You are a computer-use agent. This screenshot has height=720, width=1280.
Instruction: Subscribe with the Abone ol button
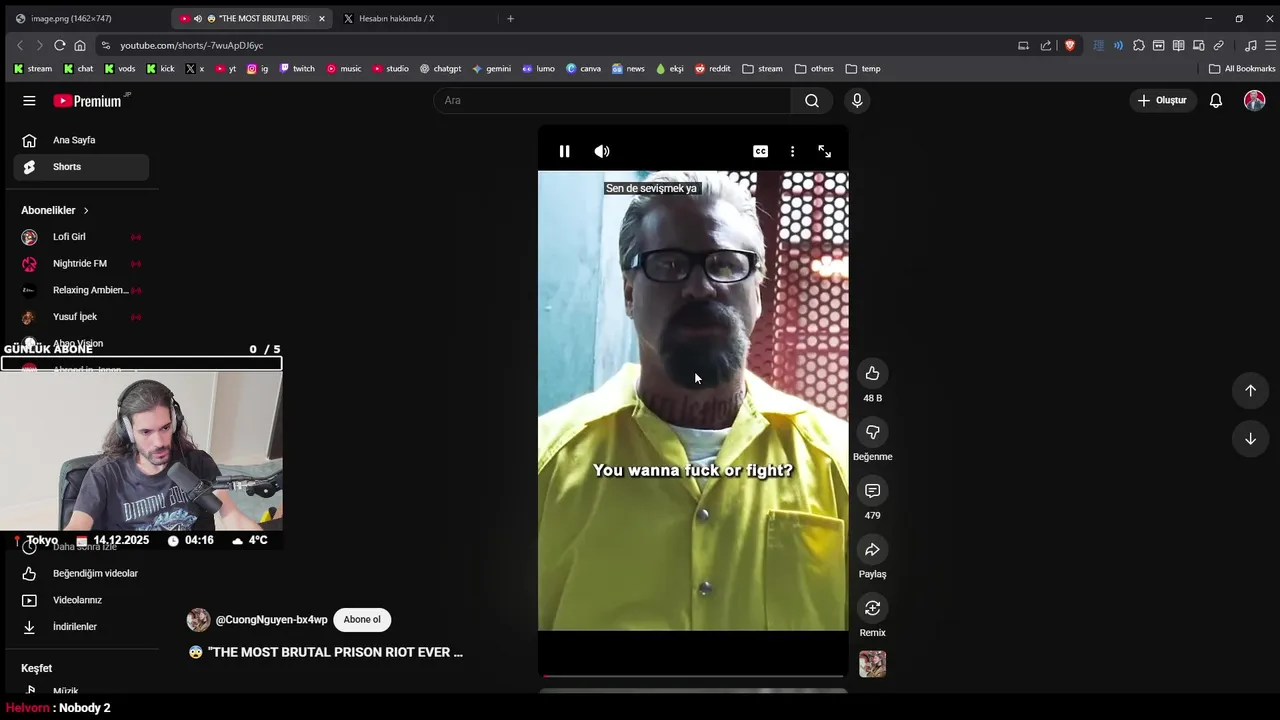click(x=362, y=620)
